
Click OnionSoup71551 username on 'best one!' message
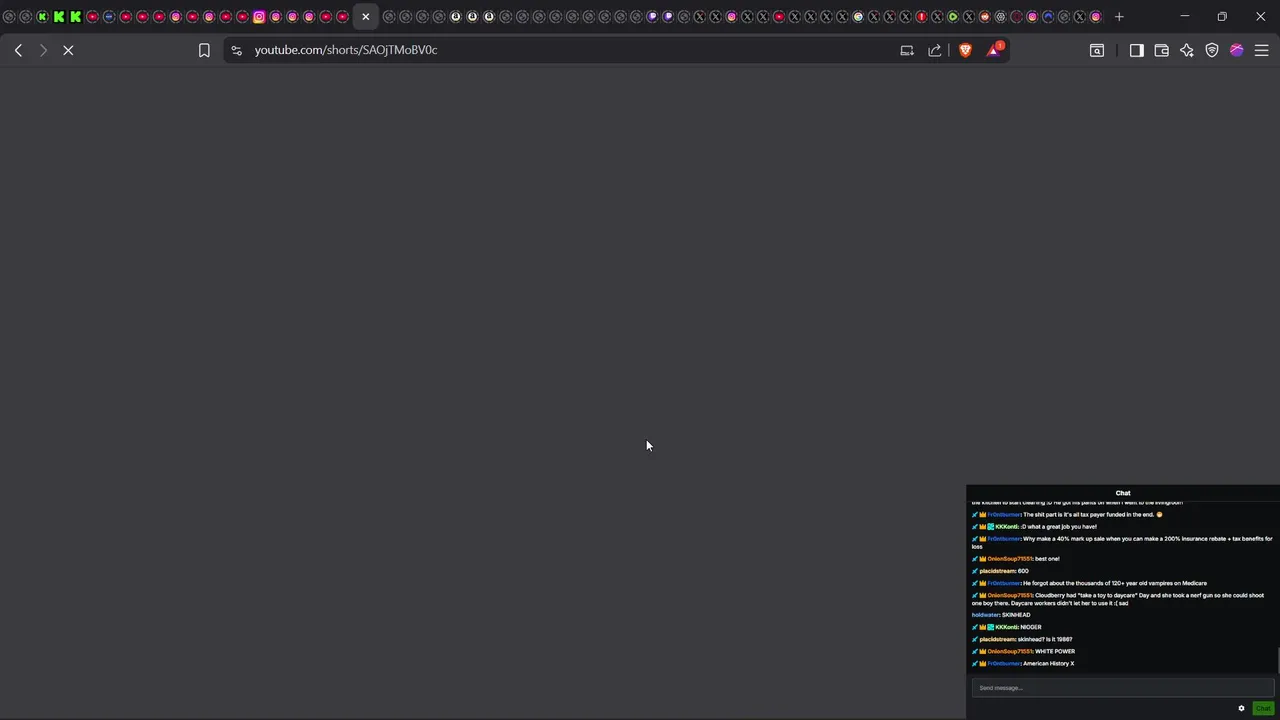click(1010, 559)
